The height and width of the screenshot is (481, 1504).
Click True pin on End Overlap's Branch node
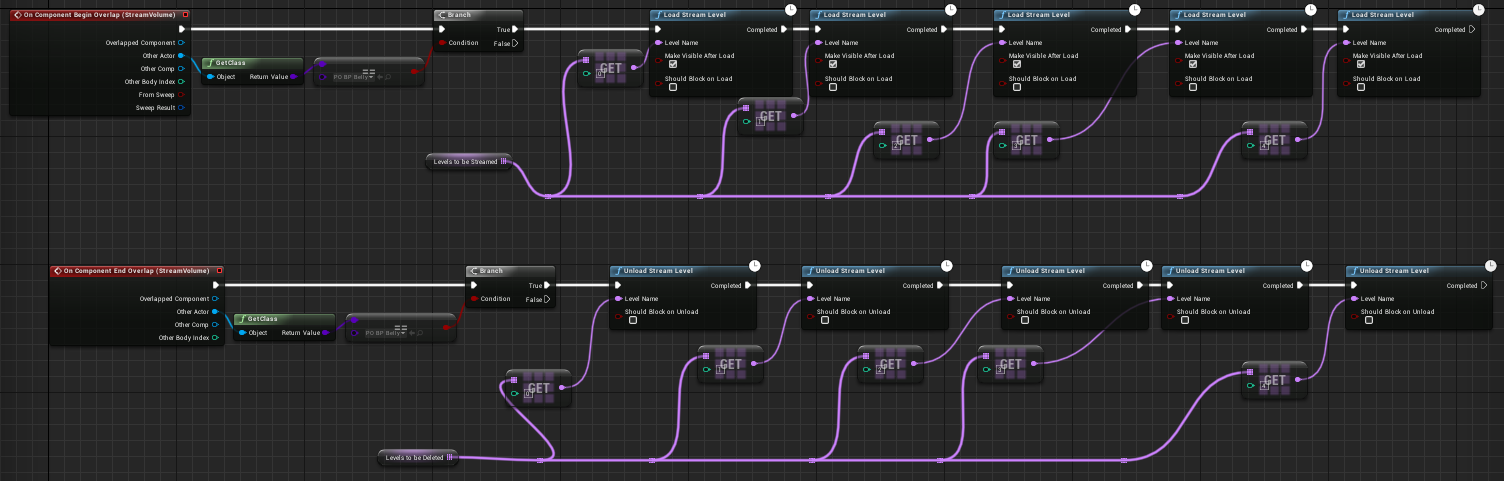point(547,285)
